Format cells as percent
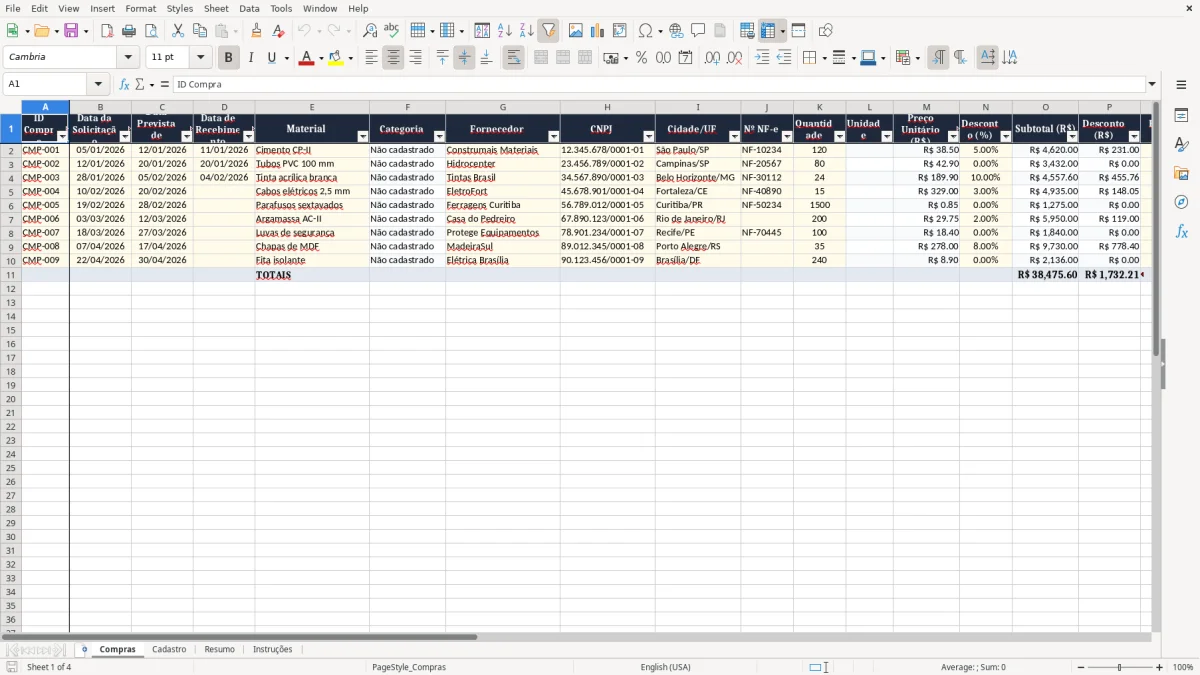1200x675 pixels. [642, 58]
